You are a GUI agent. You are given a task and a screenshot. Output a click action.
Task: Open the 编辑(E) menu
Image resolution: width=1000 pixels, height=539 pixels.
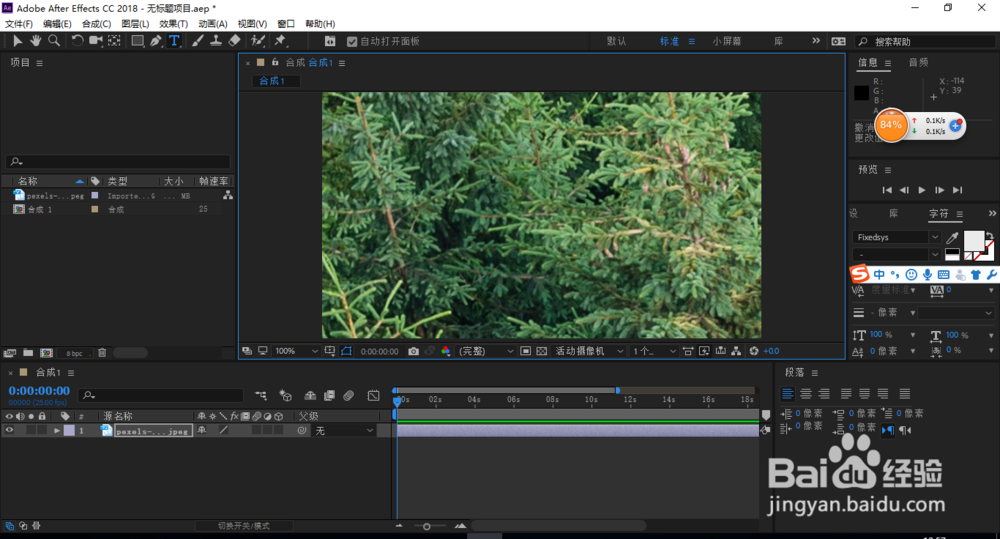[x=57, y=24]
